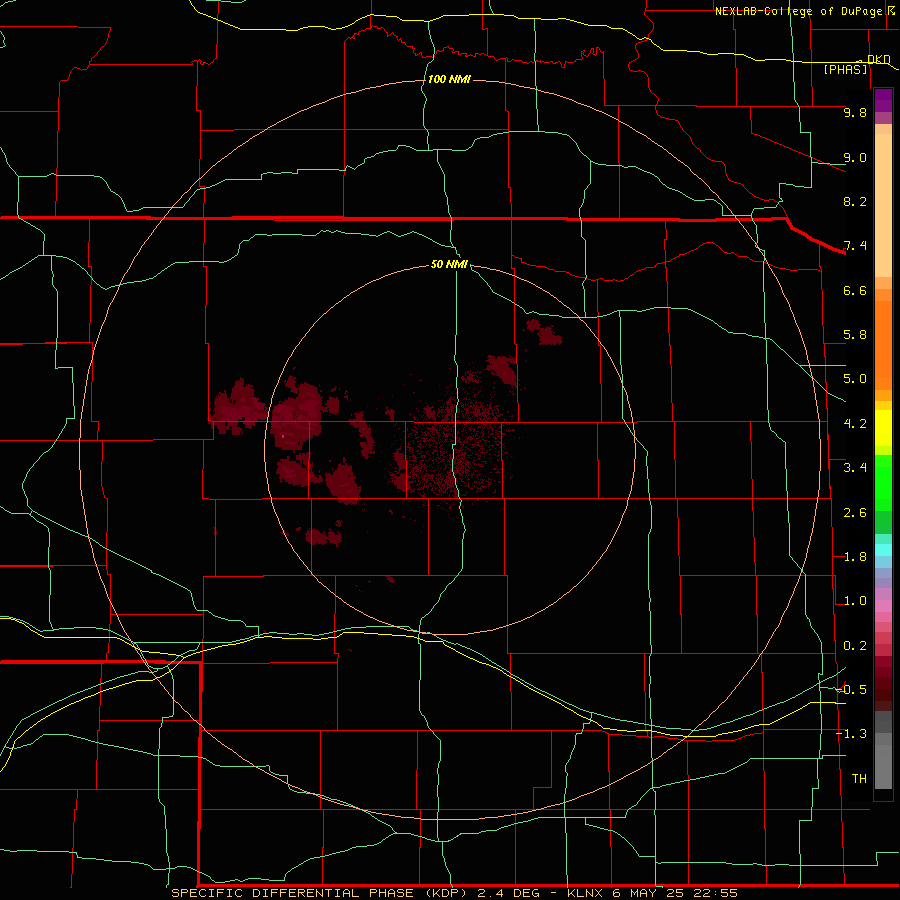The image size is (900, 900).
Task: Click the 9.8 scale value
Action: (855, 113)
